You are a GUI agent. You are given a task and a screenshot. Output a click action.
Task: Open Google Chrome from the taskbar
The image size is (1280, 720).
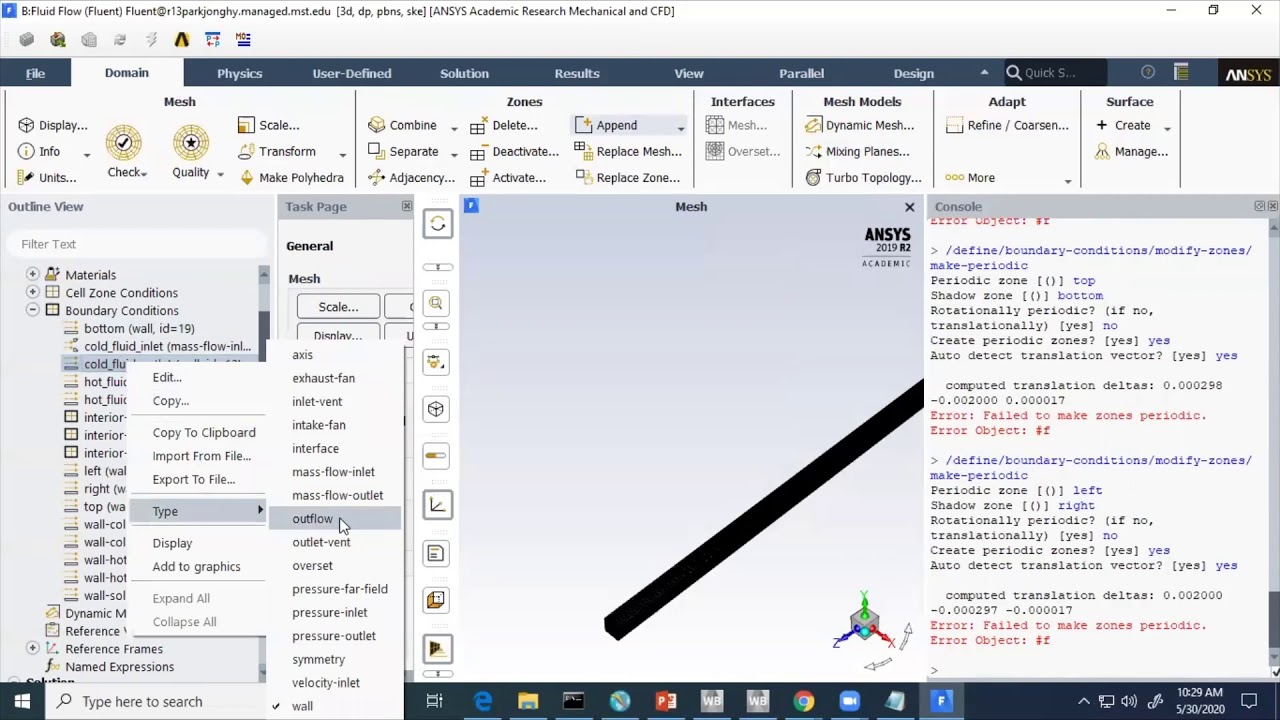point(803,701)
